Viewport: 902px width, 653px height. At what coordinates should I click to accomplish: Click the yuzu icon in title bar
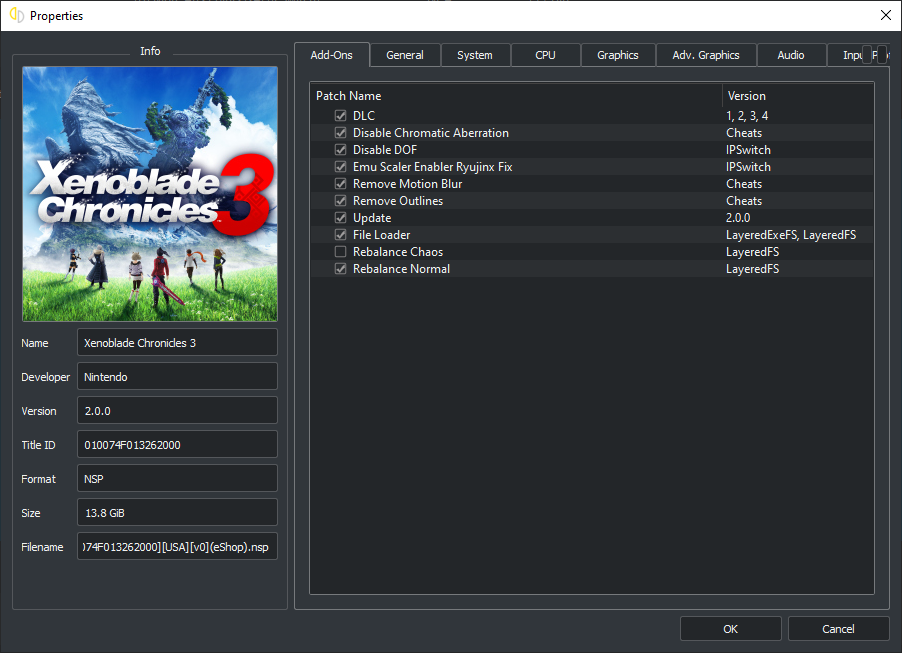[17, 16]
